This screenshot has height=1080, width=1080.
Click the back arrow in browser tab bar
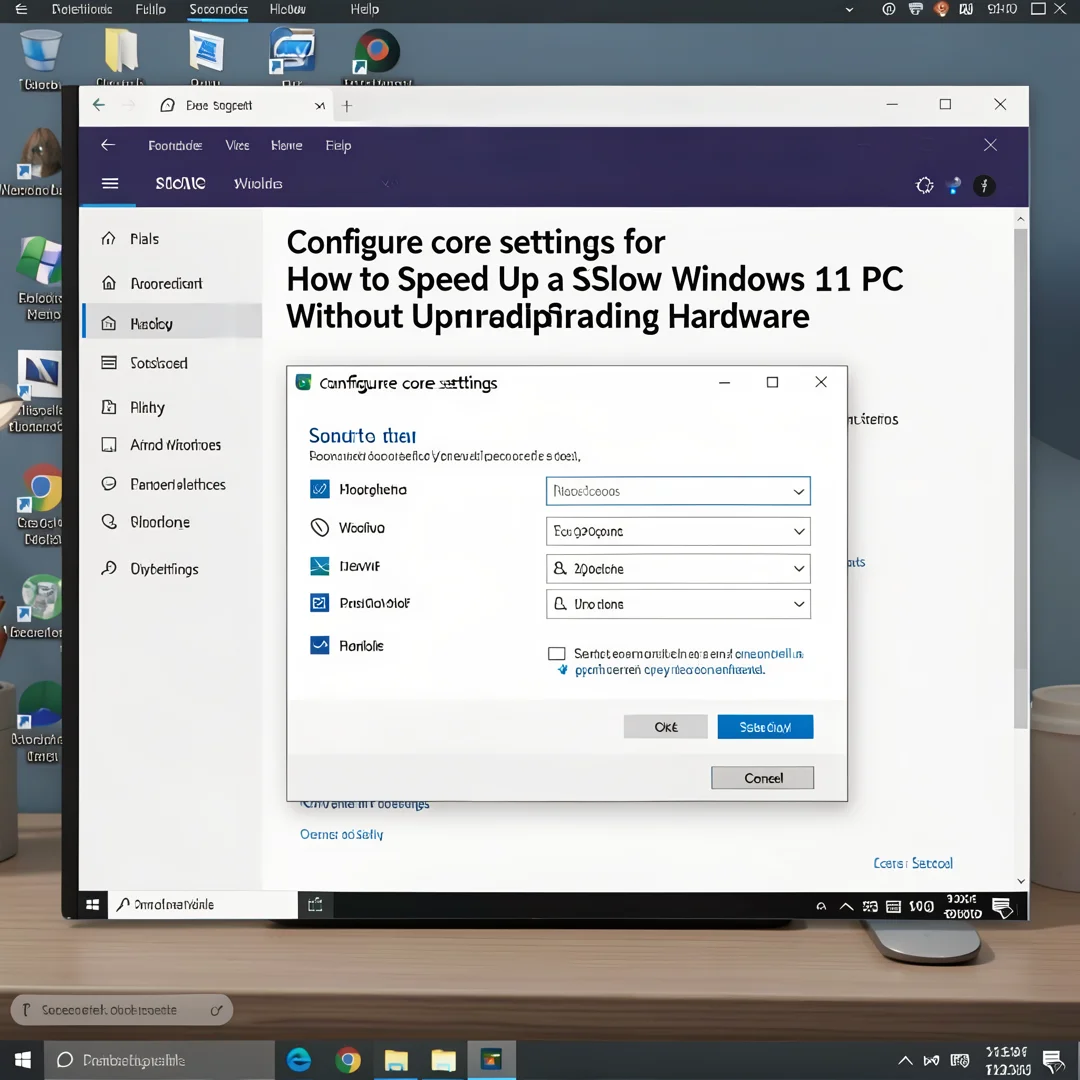pos(99,105)
